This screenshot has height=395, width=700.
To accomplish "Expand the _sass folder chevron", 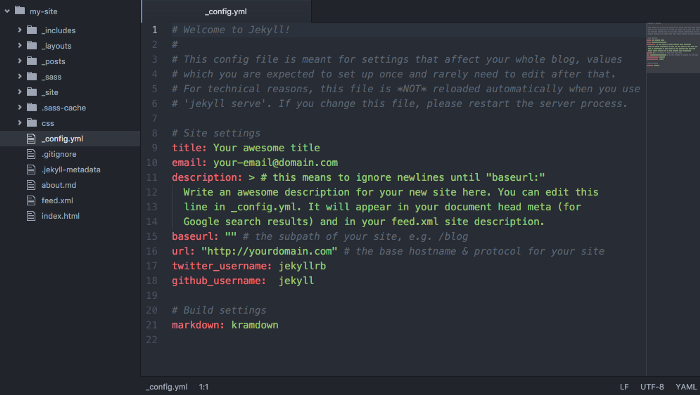I will 19,76.
